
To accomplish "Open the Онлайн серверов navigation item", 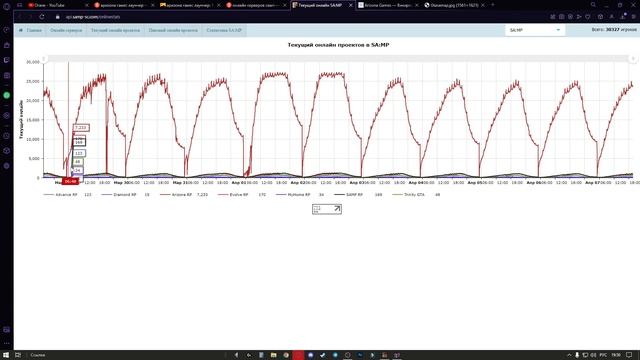I will click(66, 30).
